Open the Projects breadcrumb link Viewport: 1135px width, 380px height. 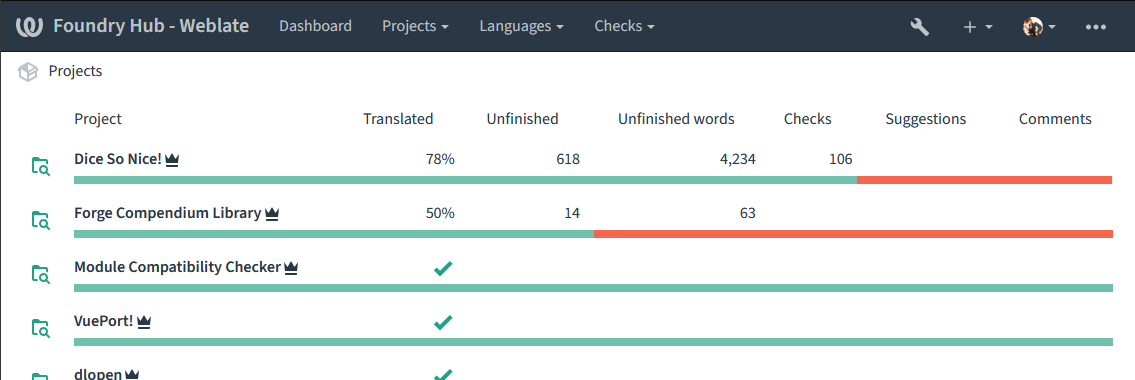[x=75, y=71]
